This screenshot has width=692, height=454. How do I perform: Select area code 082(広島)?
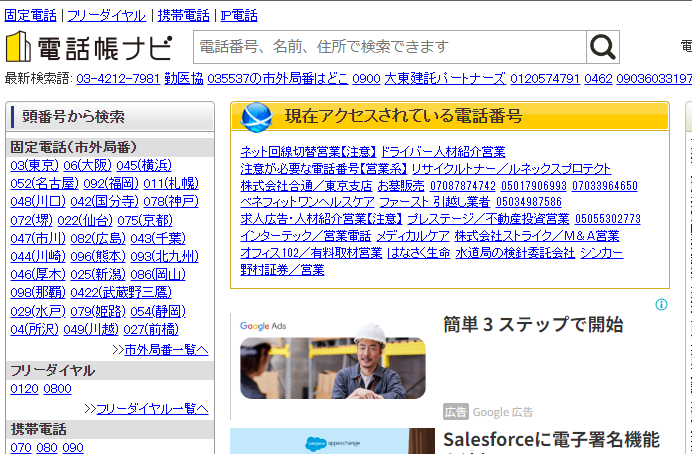[x=98, y=238]
